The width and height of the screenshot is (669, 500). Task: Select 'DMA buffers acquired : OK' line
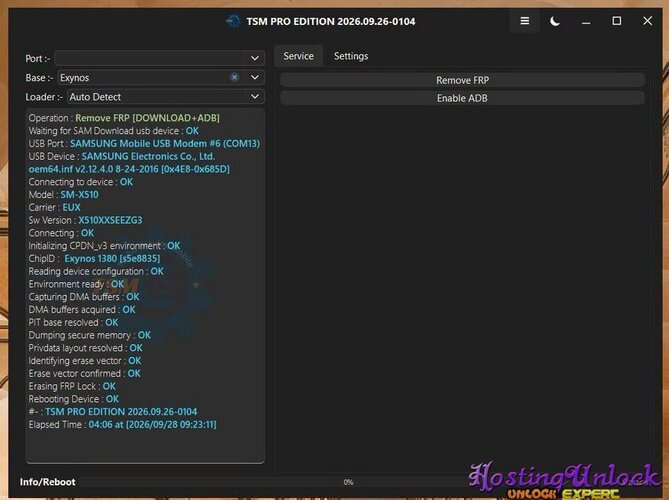[82, 310]
